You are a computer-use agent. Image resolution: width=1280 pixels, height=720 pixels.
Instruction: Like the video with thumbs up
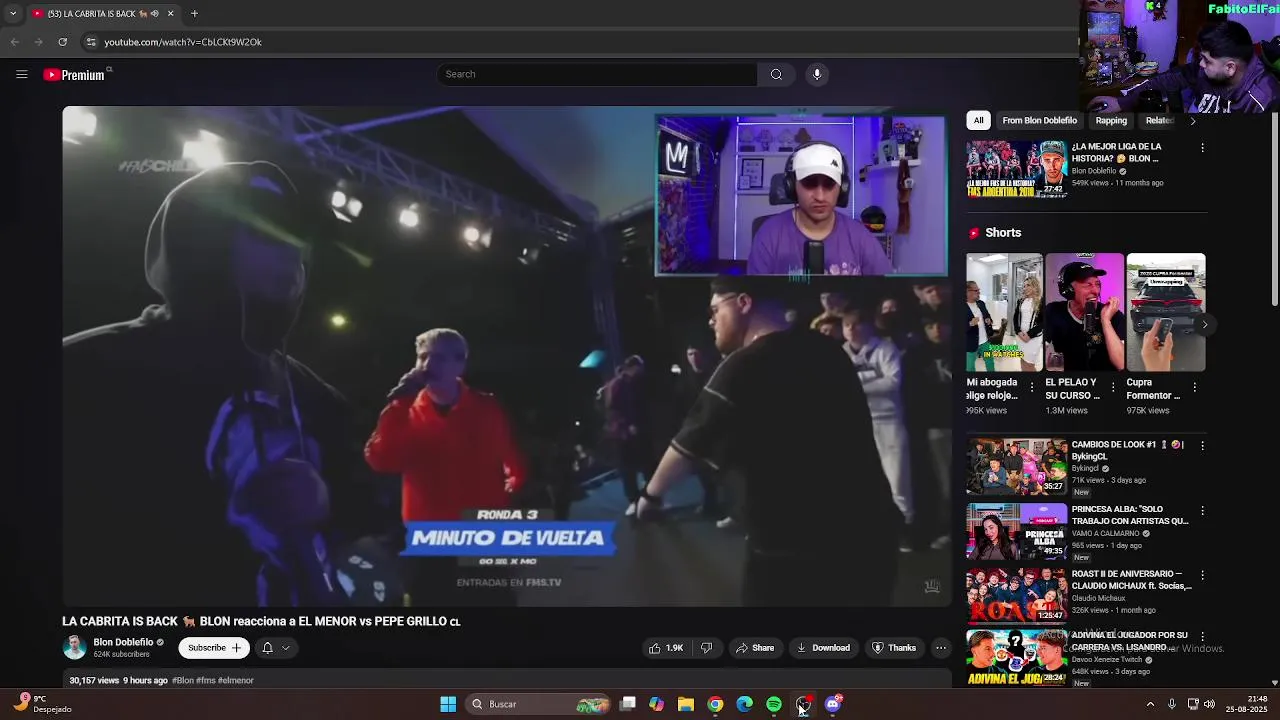point(666,648)
